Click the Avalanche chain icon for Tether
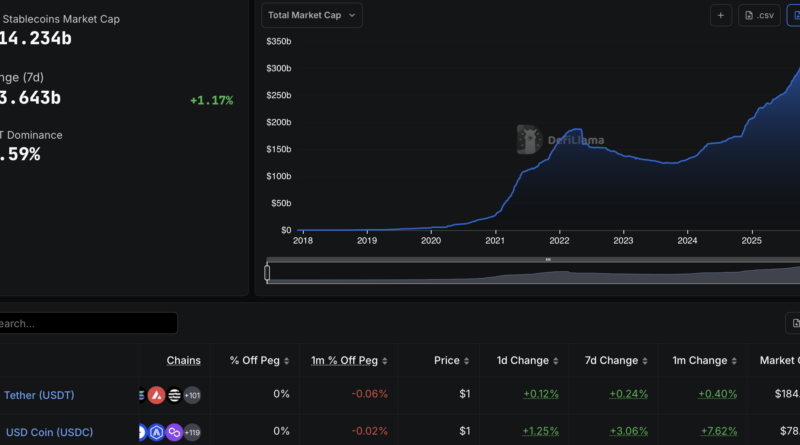The image size is (800, 445). pyautogui.click(x=156, y=394)
